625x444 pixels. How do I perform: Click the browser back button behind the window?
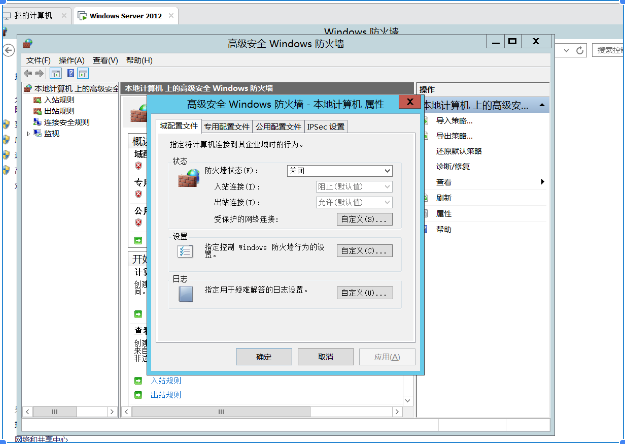point(8,50)
